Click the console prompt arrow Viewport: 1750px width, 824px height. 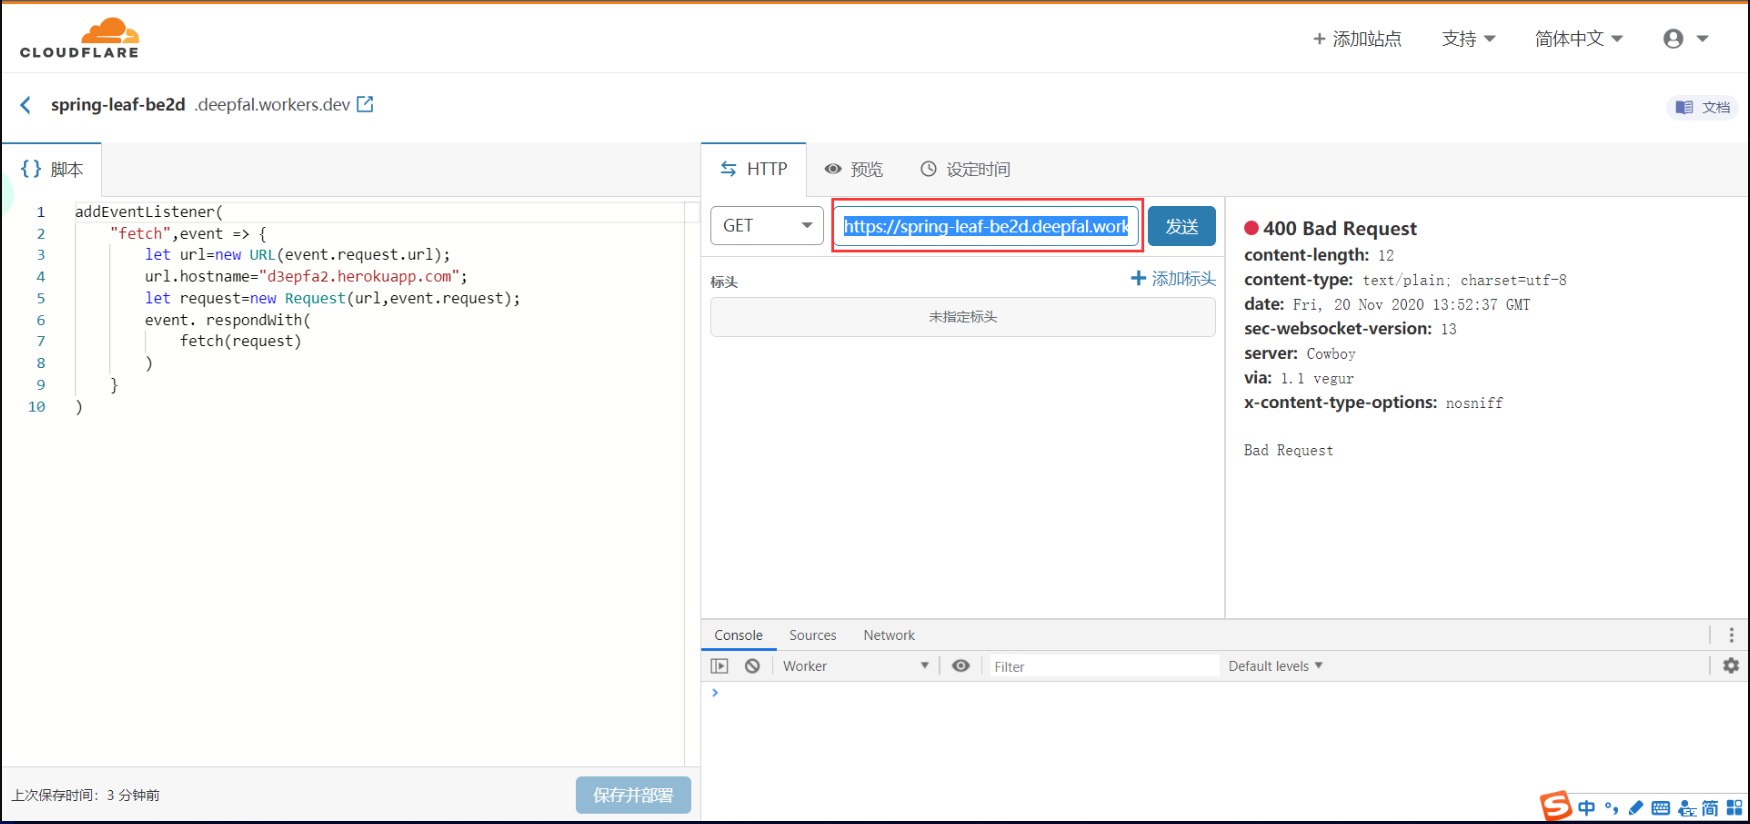click(x=715, y=693)
